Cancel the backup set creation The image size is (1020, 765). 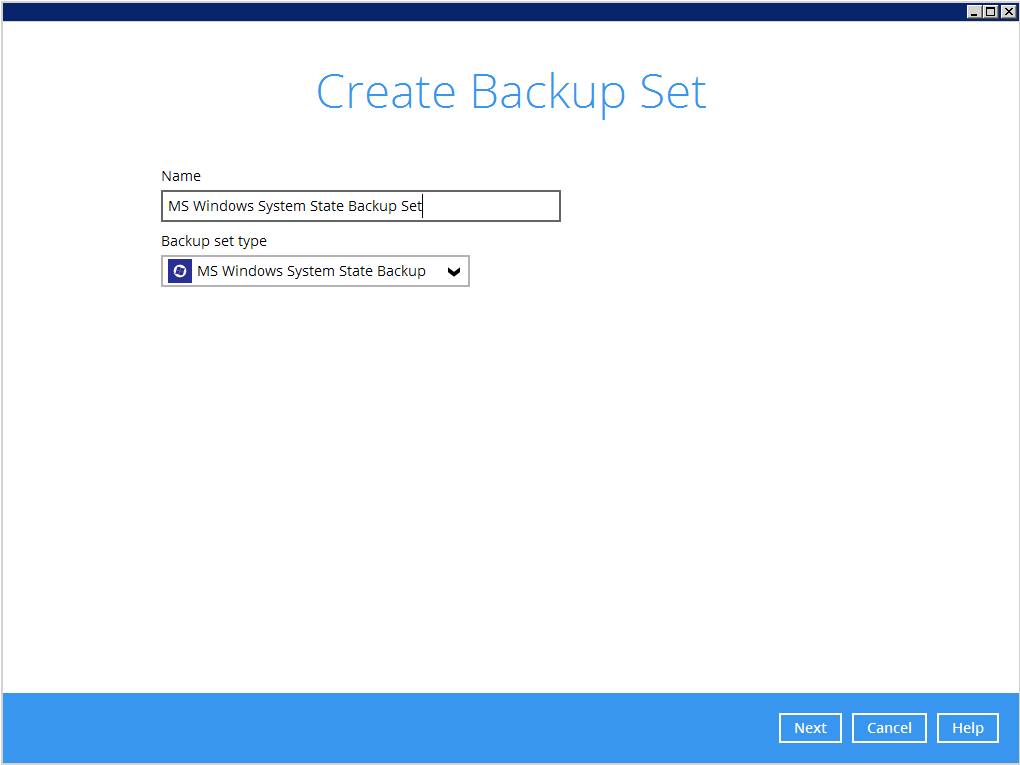click(889, 728)
